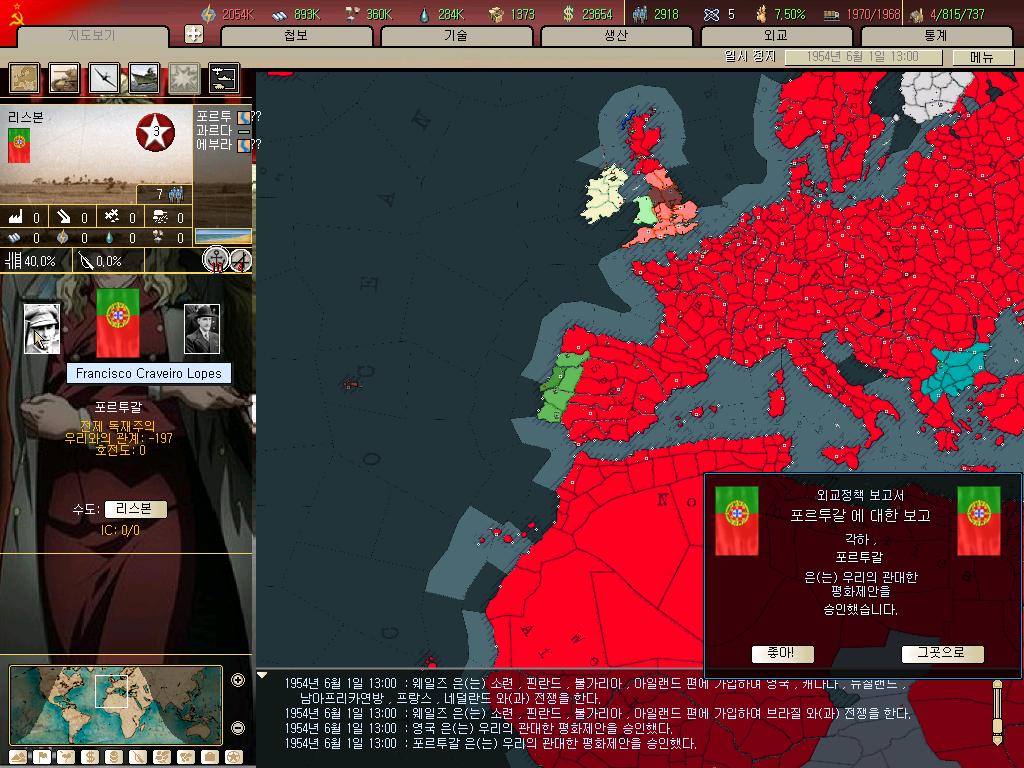Click the beach terrain thumbnail
This screenshot has height=768, width=1024.
tap(223, 236)
